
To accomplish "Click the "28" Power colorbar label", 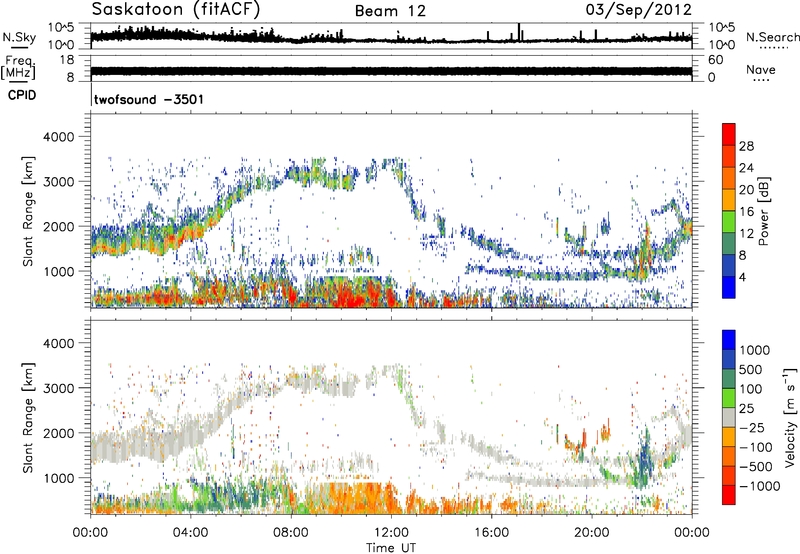I will (746, 146).
